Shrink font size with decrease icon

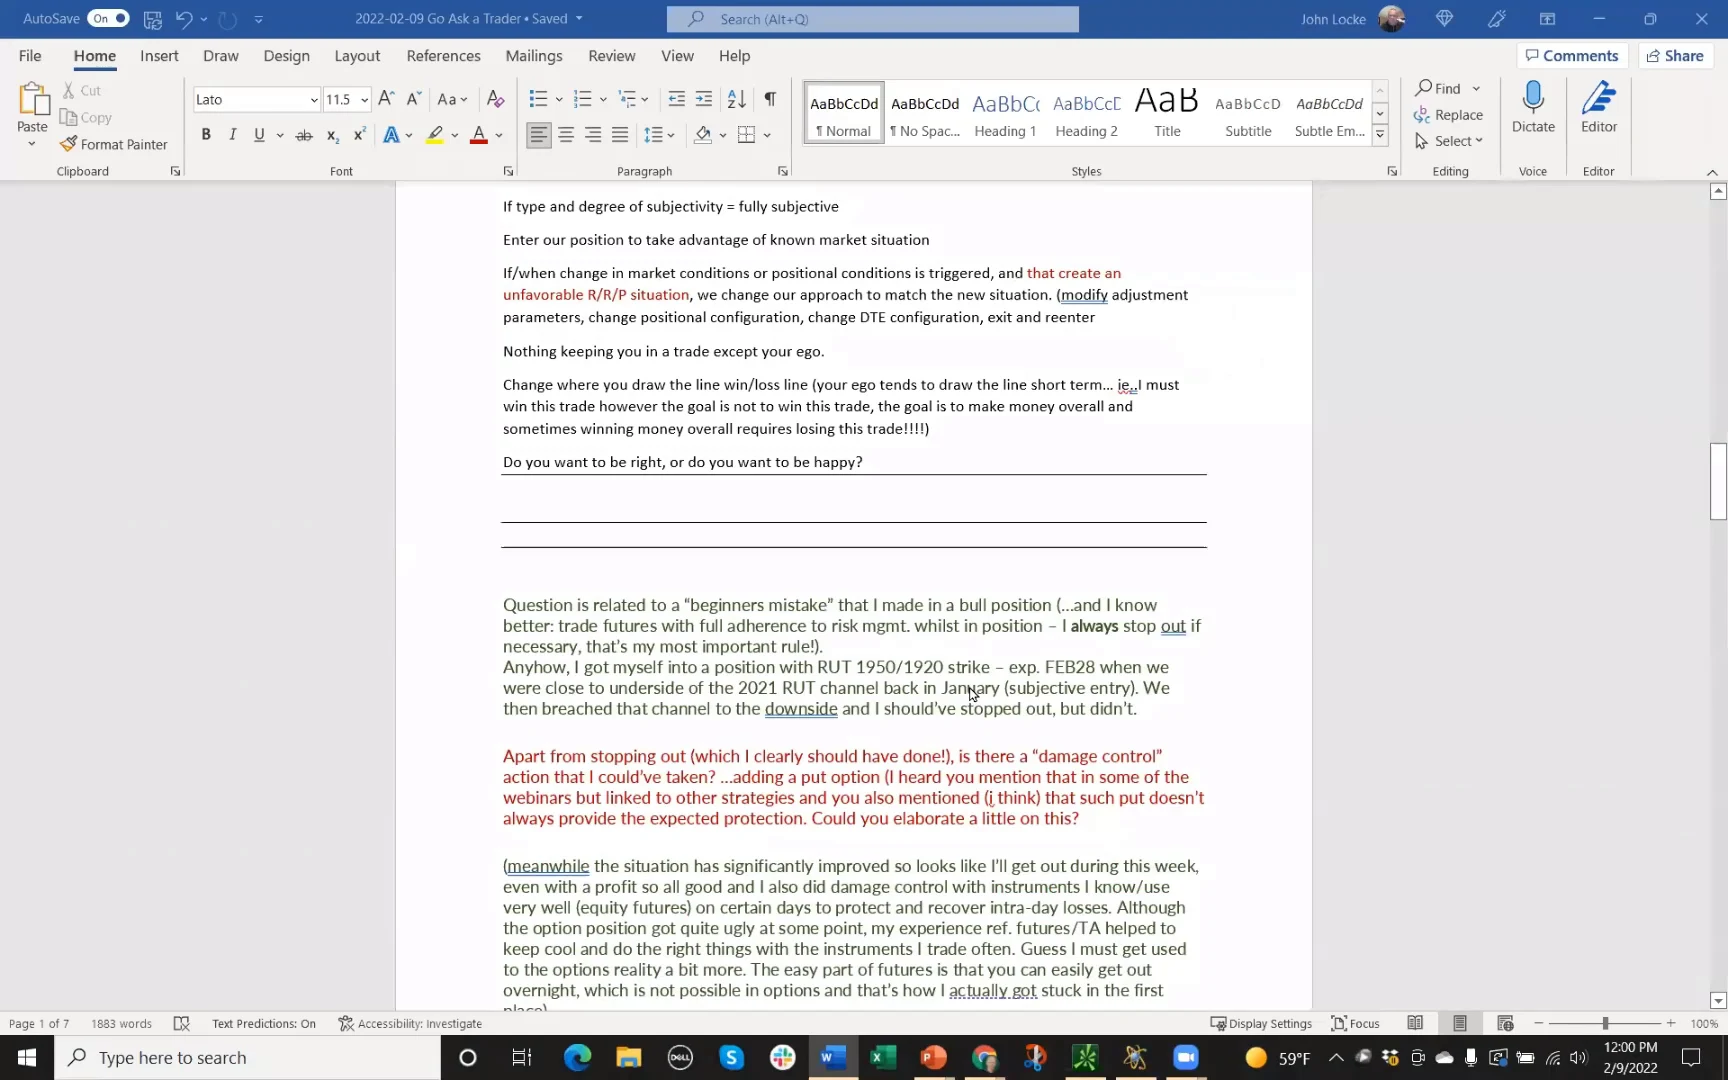click(413, 99)
